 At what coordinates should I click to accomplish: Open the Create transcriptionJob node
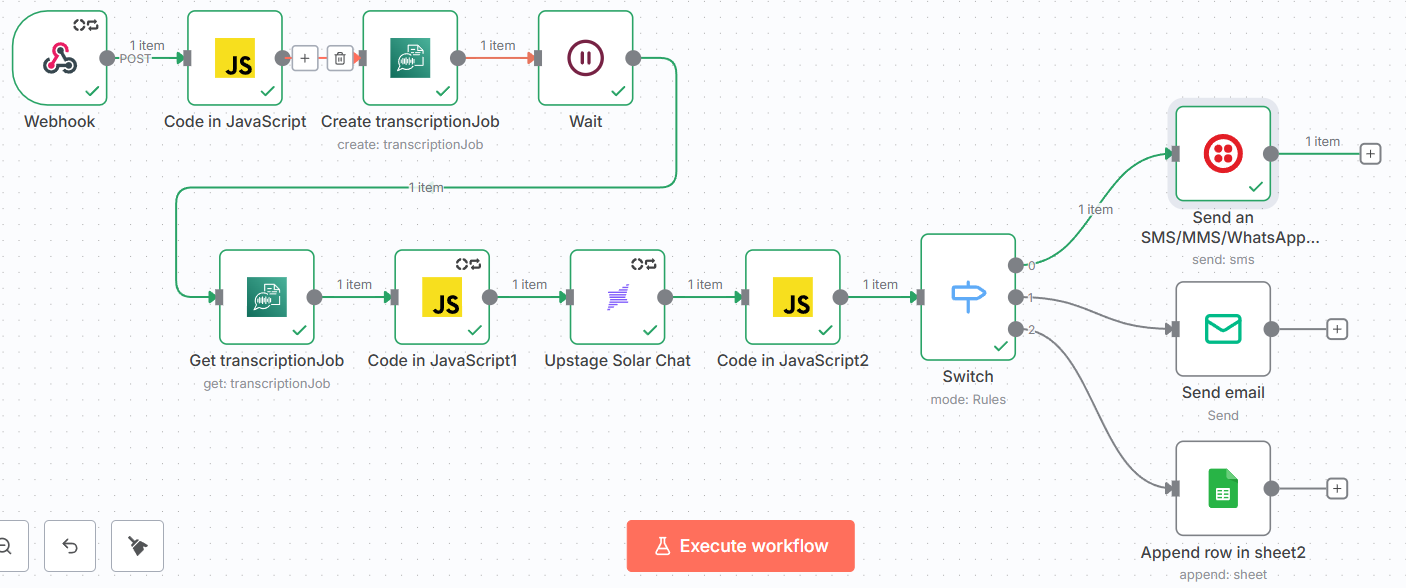(410, 58)
